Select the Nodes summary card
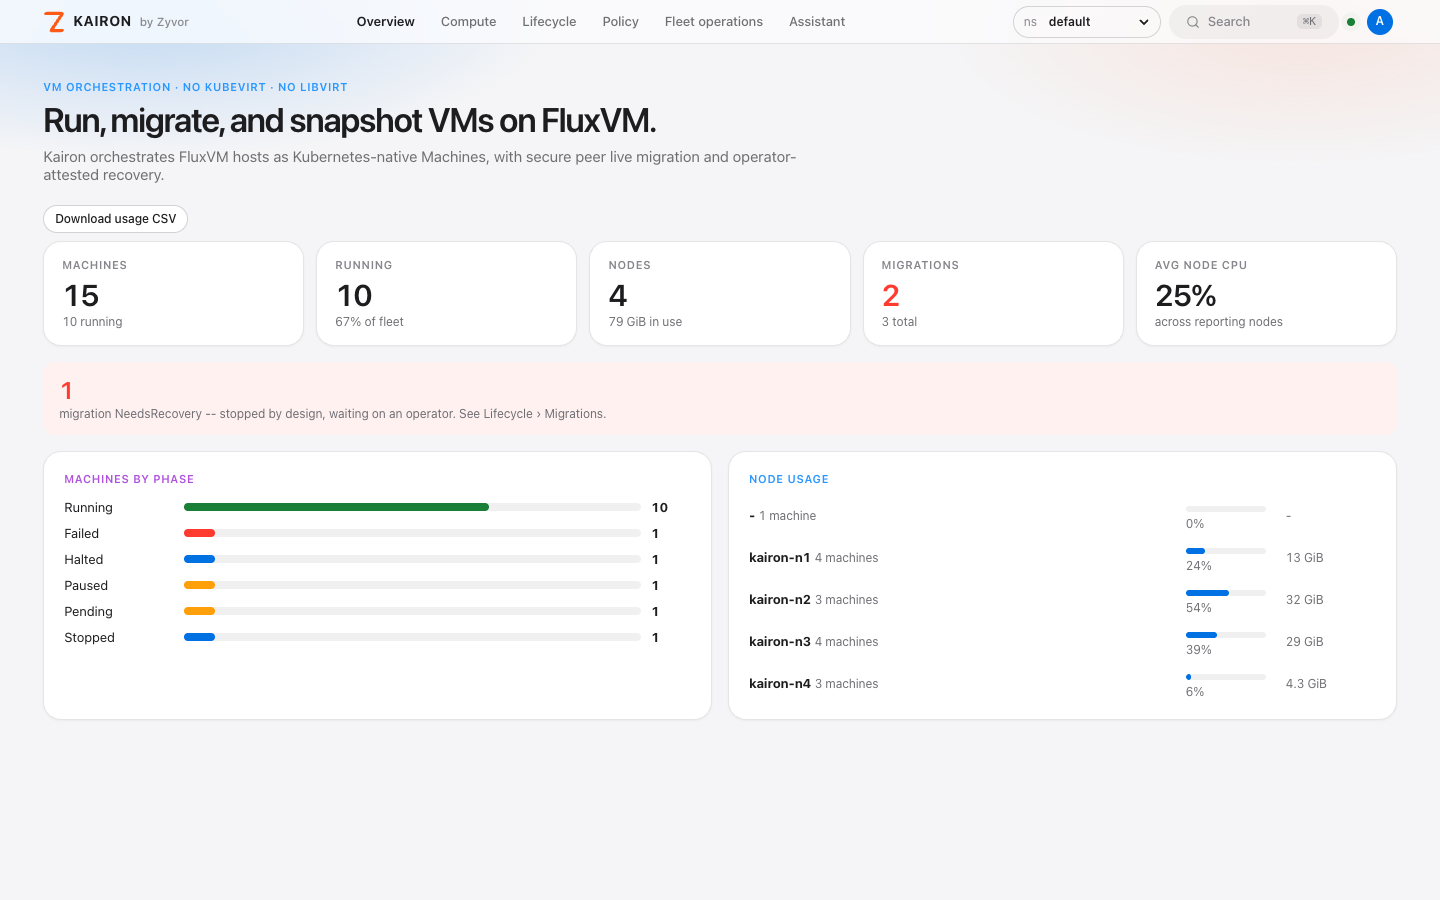Screen dimensions: 1440x900 coord(720,294)
